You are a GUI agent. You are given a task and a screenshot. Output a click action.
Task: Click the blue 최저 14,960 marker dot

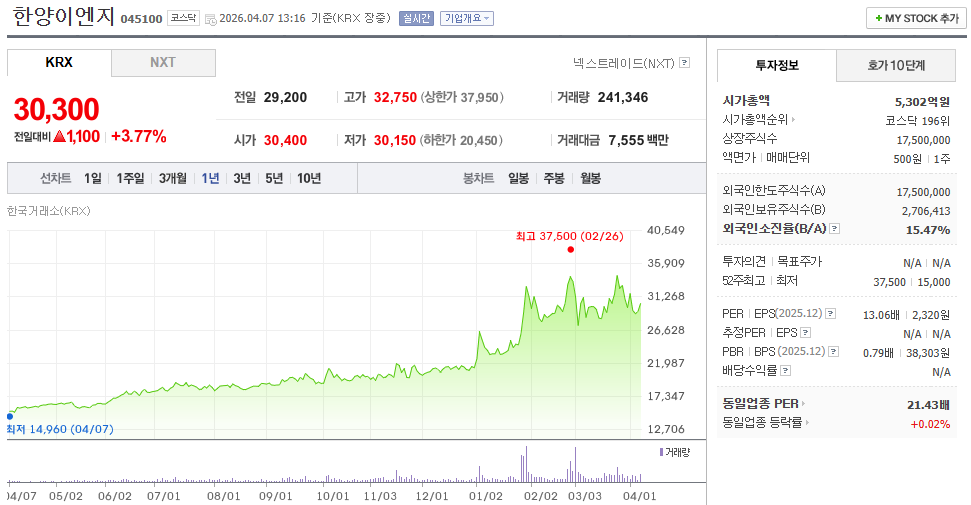click(x=10, y=416)
